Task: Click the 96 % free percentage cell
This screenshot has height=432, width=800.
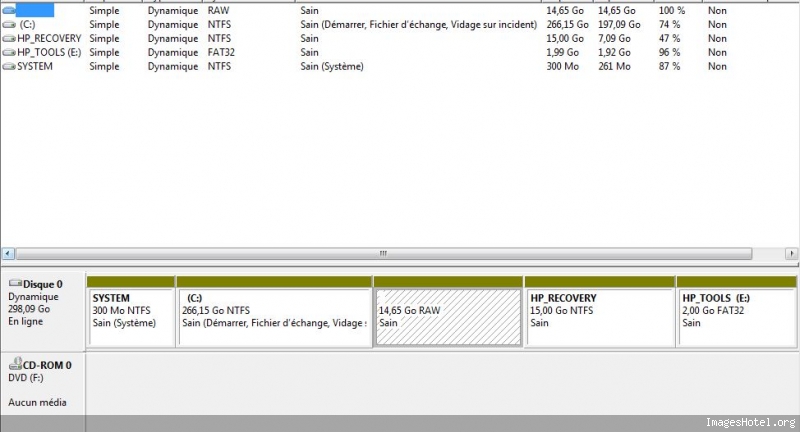Action: pyautogui.click(x=669, y=52)
